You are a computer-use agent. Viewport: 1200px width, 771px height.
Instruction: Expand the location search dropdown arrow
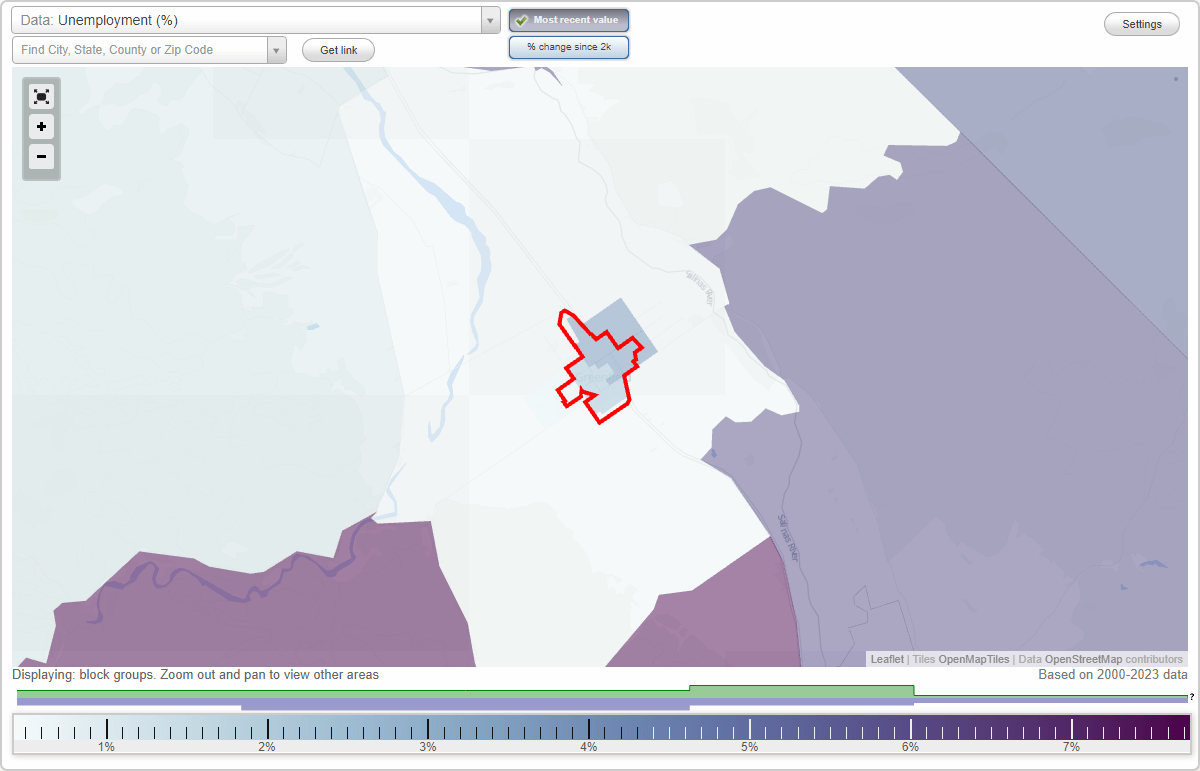[x=277, y=50]
